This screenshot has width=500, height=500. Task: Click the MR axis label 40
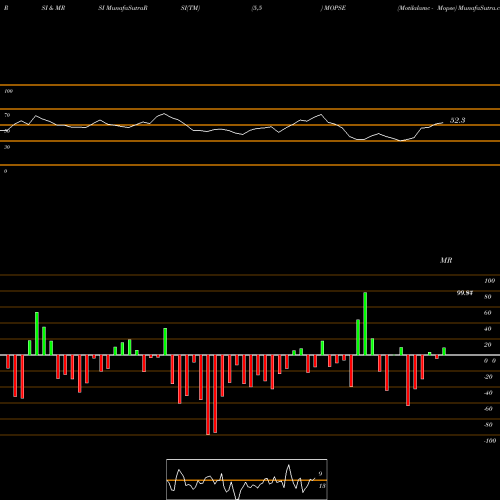tap(488, 329)
